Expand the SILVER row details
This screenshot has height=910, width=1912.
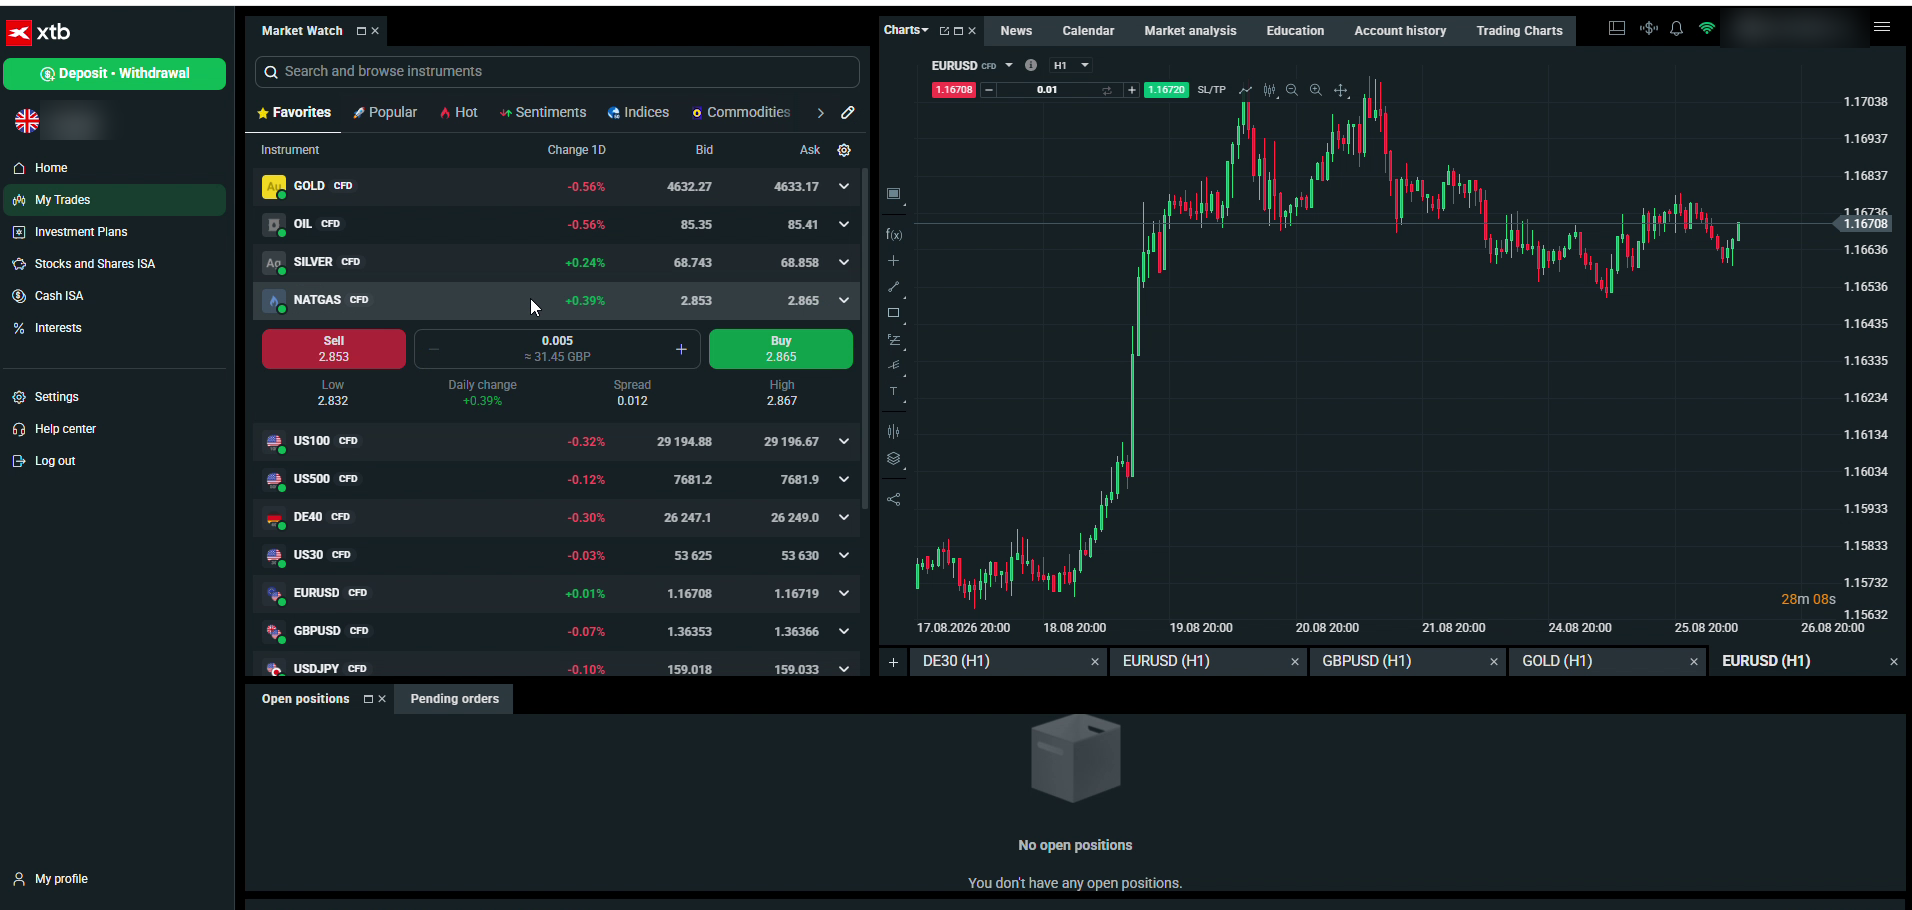pos(844,262)
